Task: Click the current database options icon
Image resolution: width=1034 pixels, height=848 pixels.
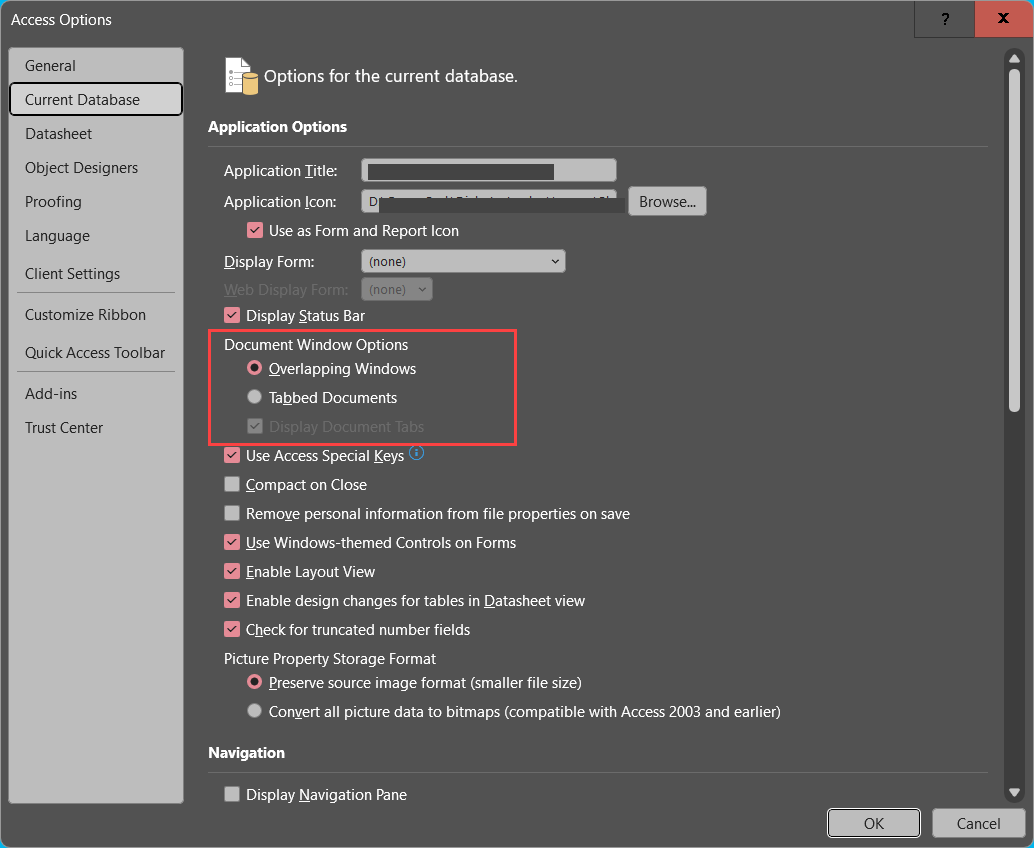Action: 241,76
